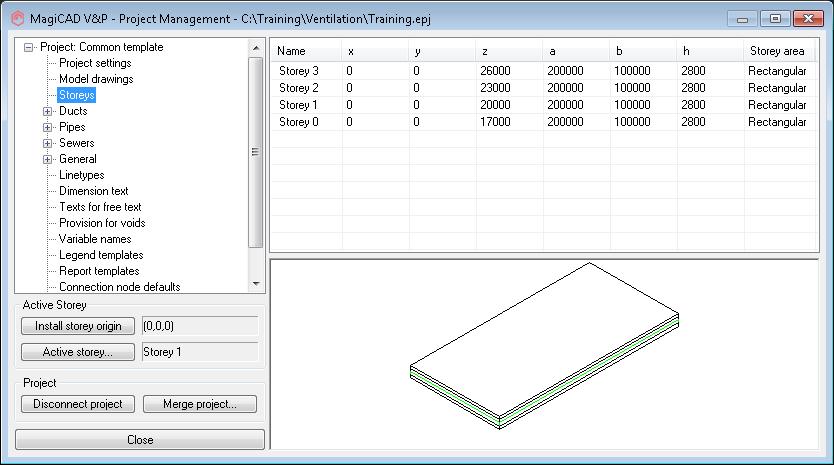Open Legend templates in the tree

tap(101, 254)
